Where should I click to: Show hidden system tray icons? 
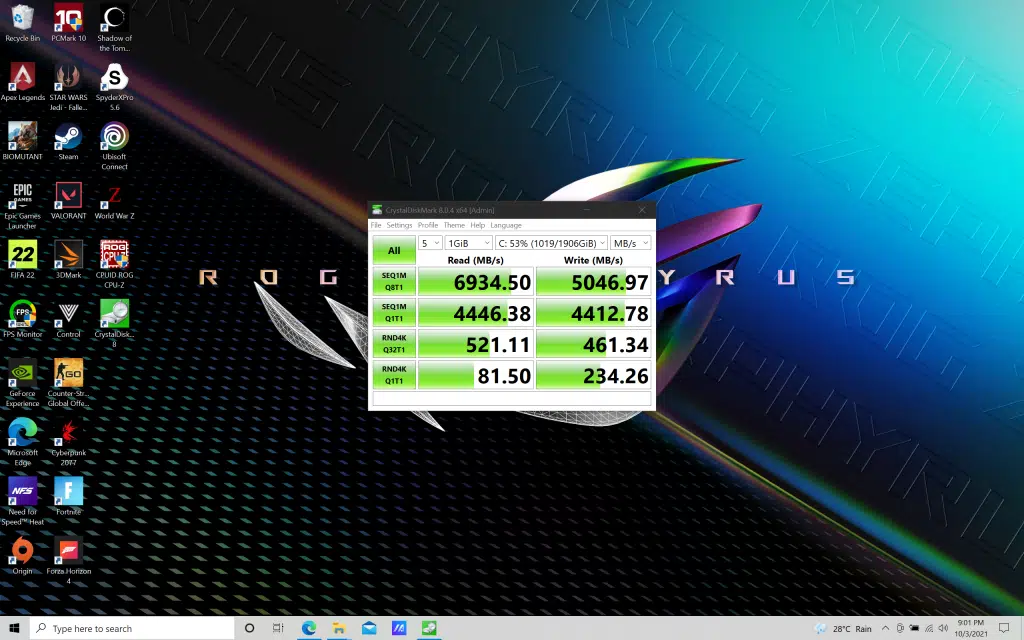pyautogui.click(x=886, y=628)
